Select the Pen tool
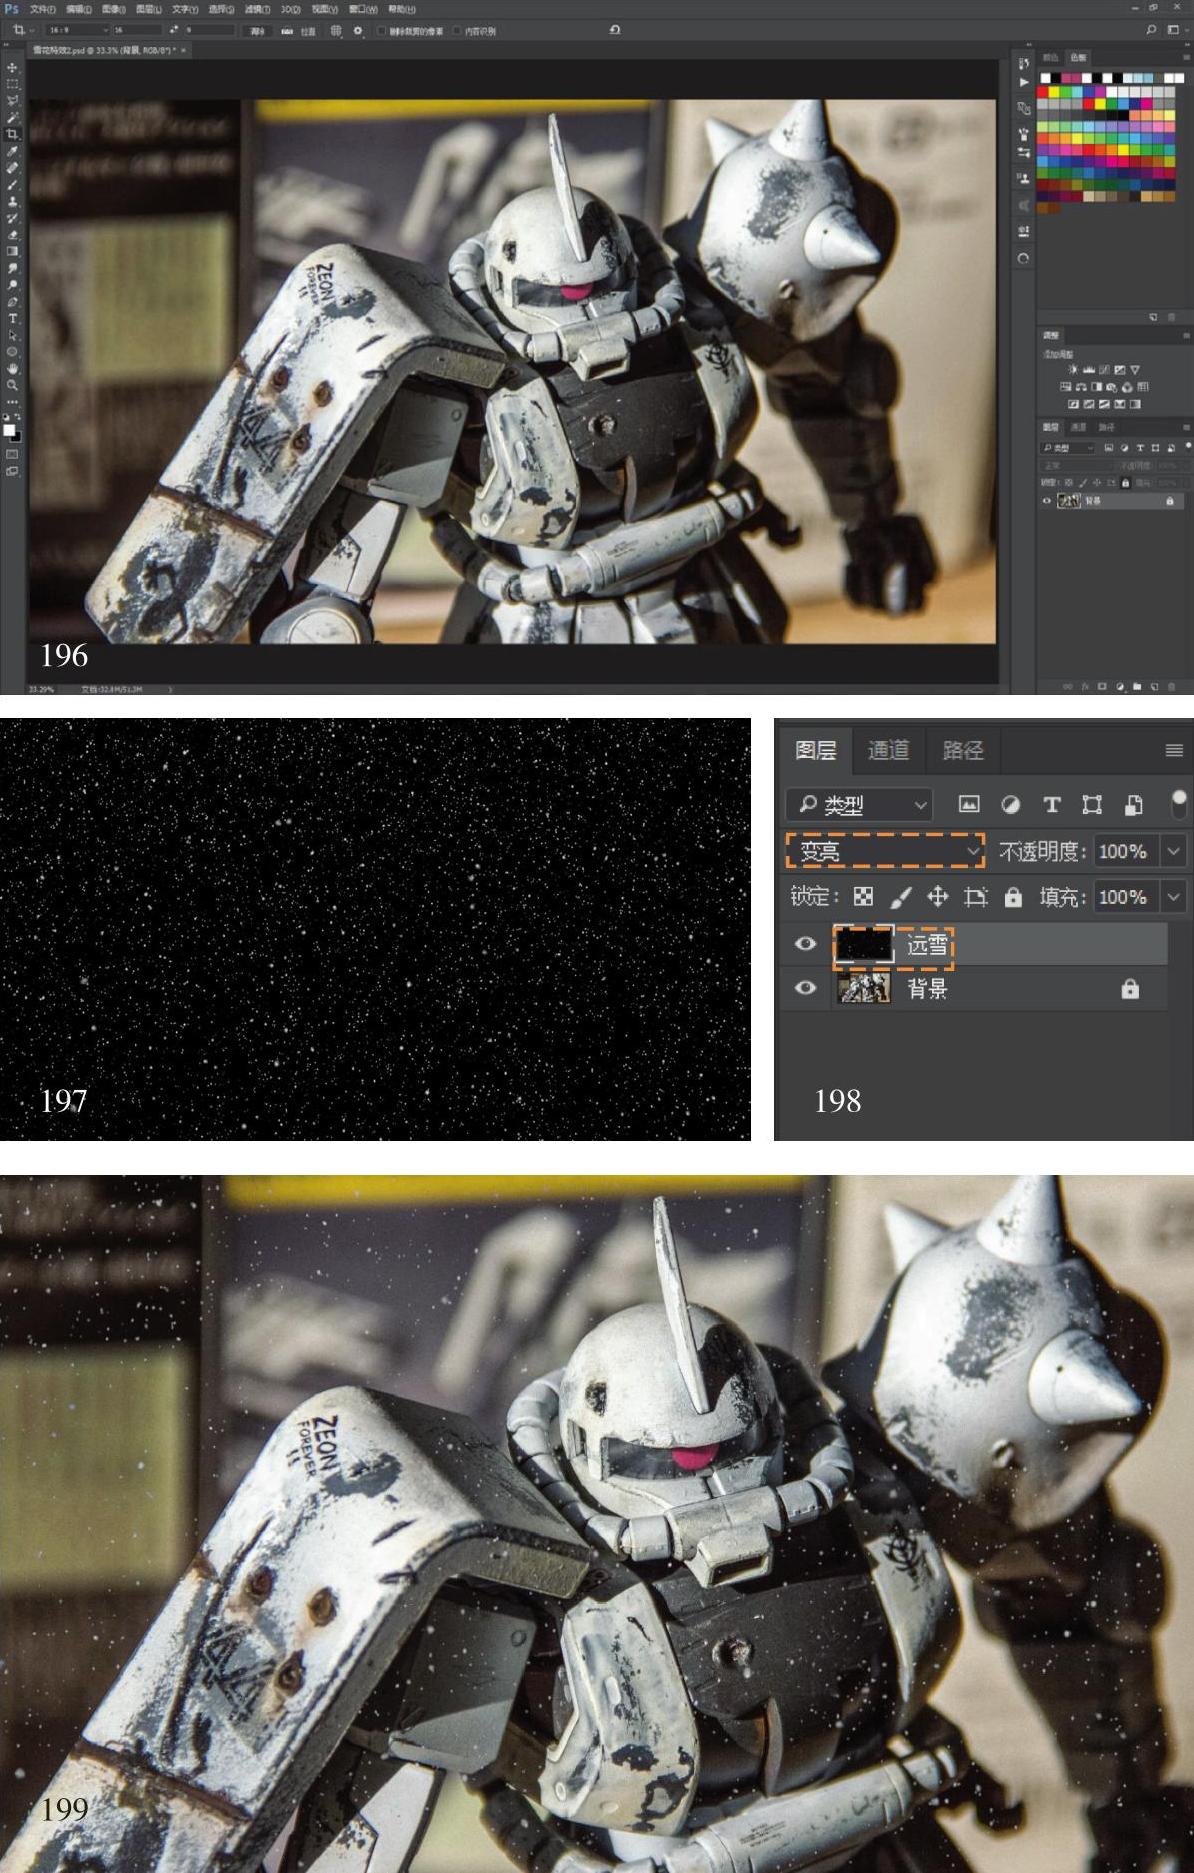The image size is (1194, 1873). (12, 302)
